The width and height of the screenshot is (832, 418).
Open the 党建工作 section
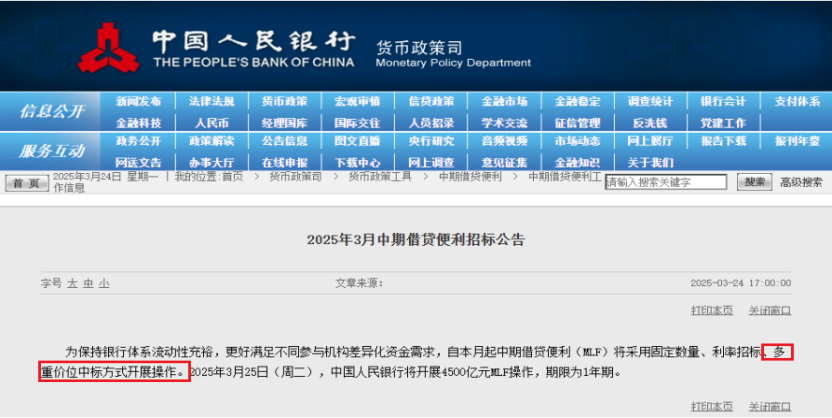723,123
